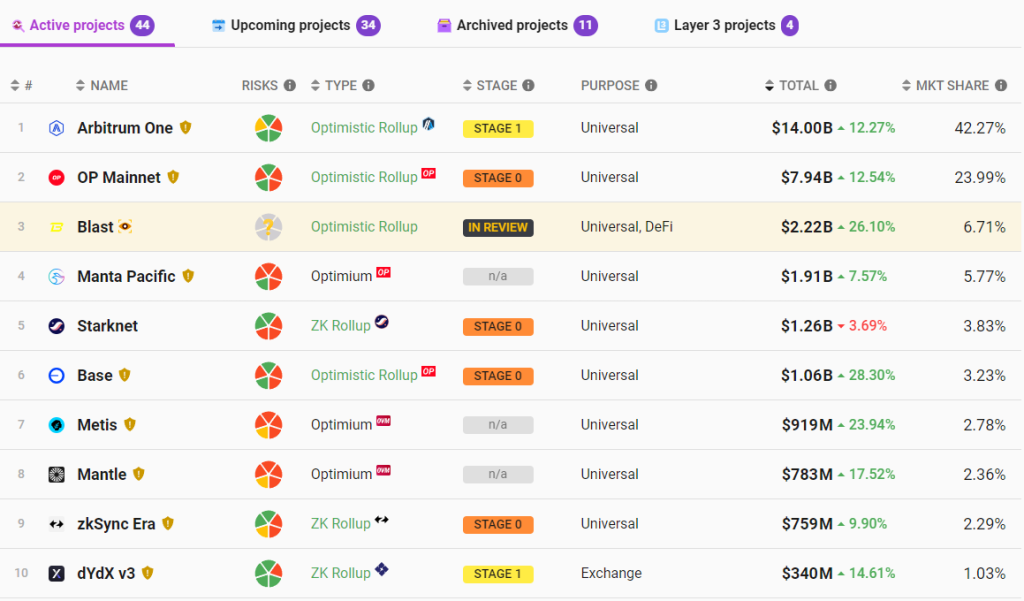Open the Blast project page

[x=95, y=227]
